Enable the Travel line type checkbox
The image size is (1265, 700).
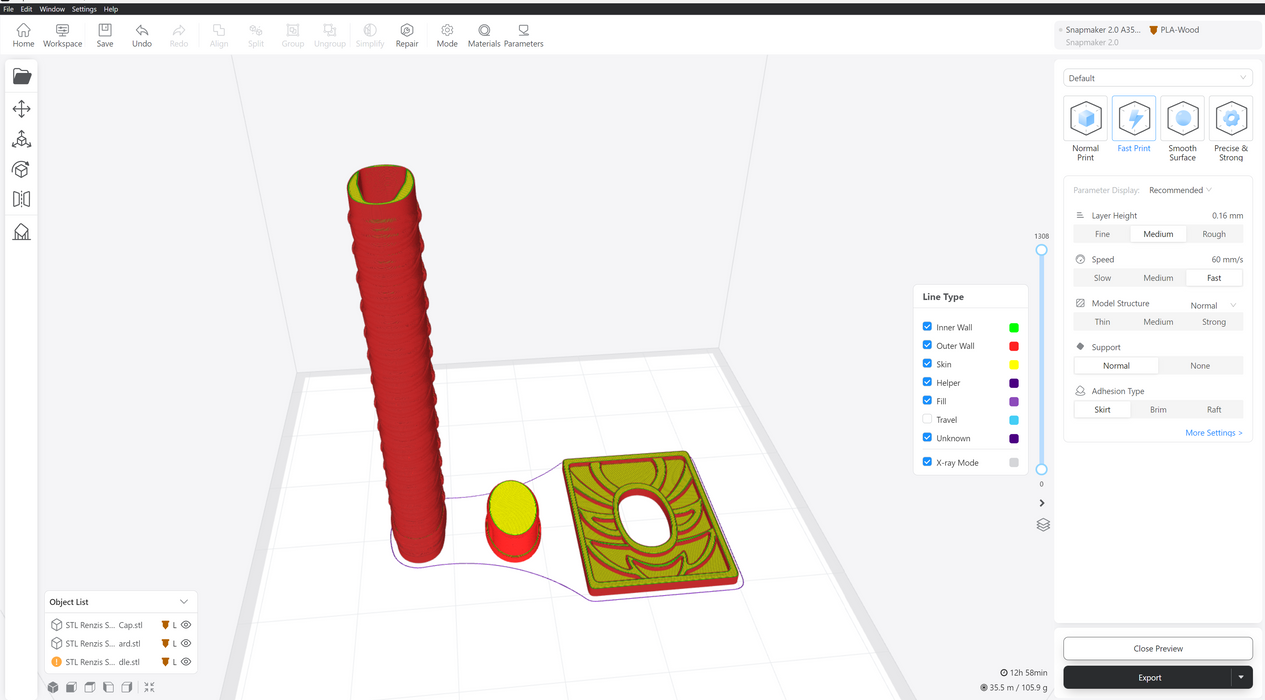click(x=927, y=419)
